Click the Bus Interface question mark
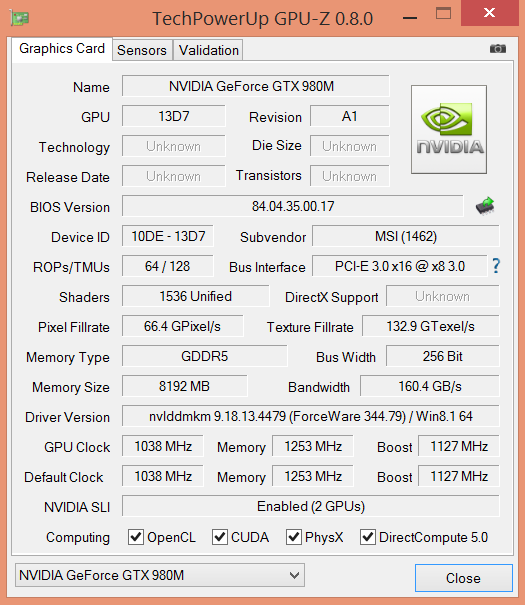525x605 pixels. click(496, 266)
